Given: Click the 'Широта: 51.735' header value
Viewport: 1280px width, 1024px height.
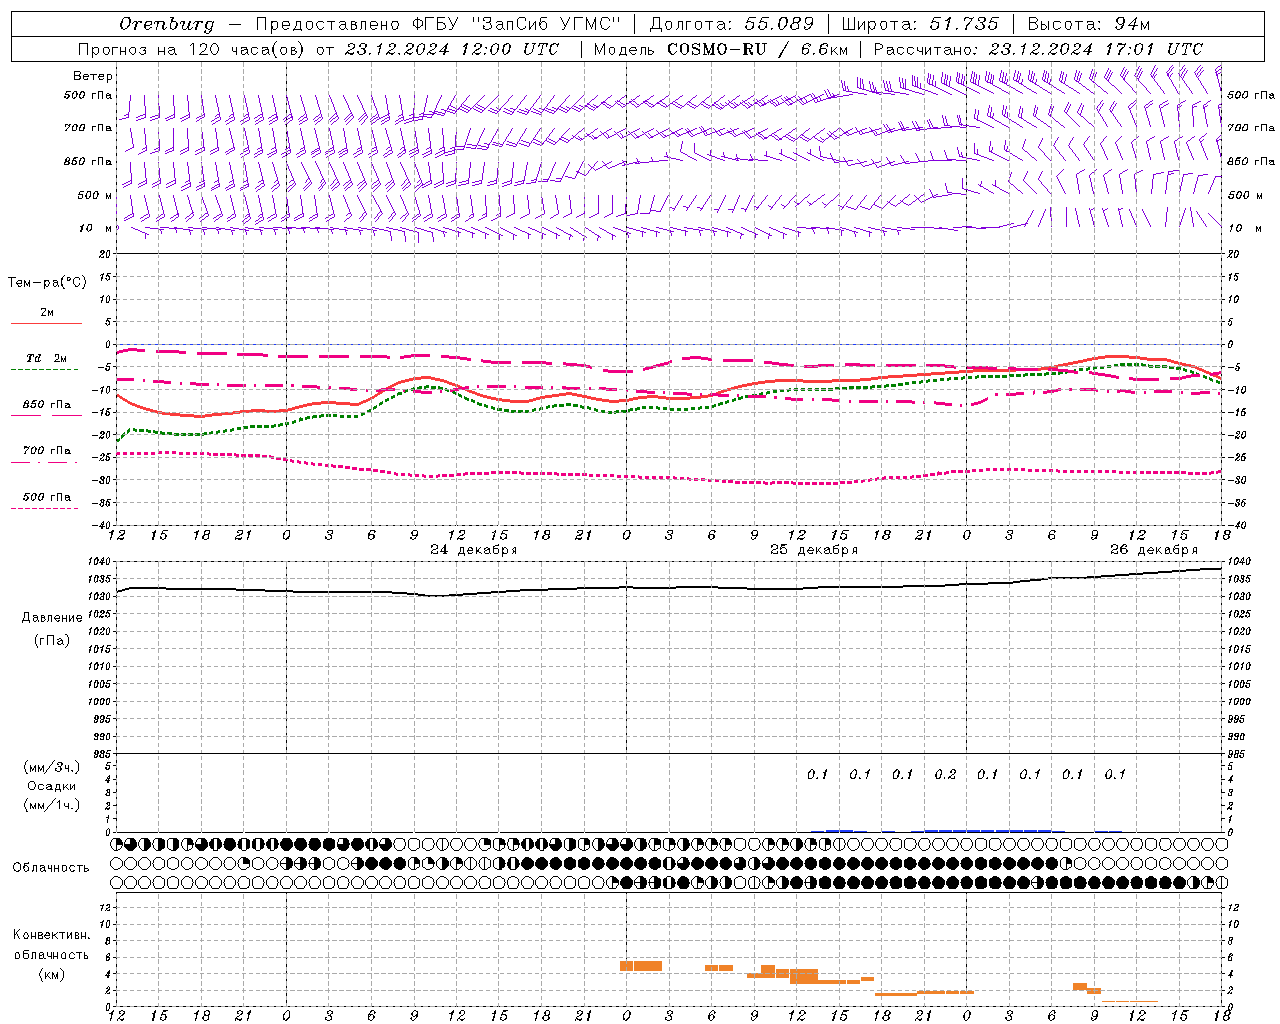Looking at the screenshot, I should coord(920,24).
